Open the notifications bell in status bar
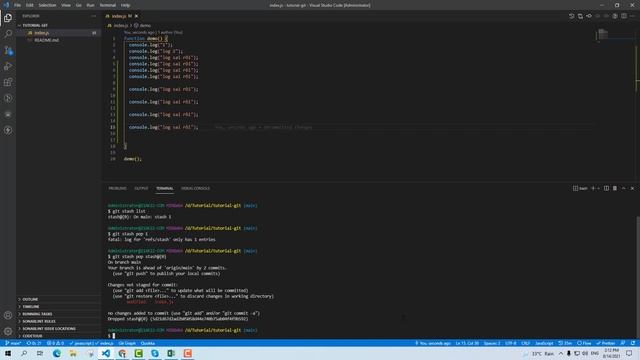Screen dimensions: 640x360 [x=633, y=343]
